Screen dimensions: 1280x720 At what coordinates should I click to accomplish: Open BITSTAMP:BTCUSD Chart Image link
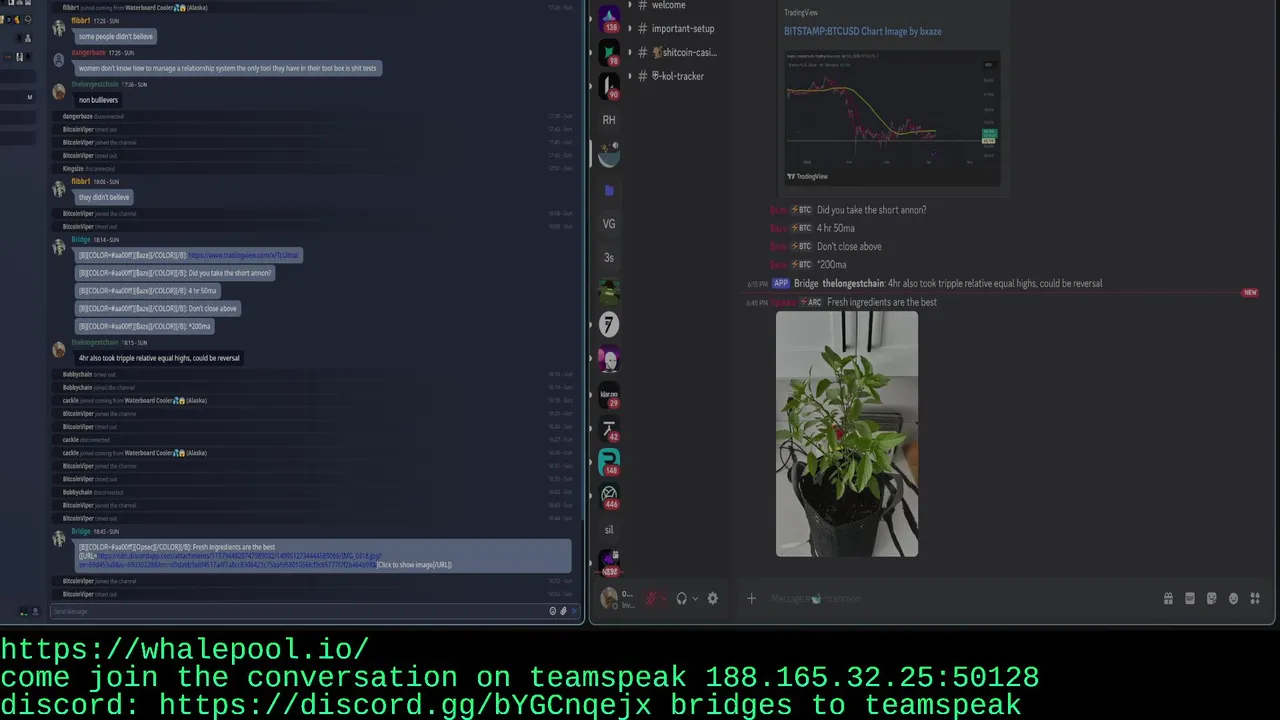click(862, 31)
